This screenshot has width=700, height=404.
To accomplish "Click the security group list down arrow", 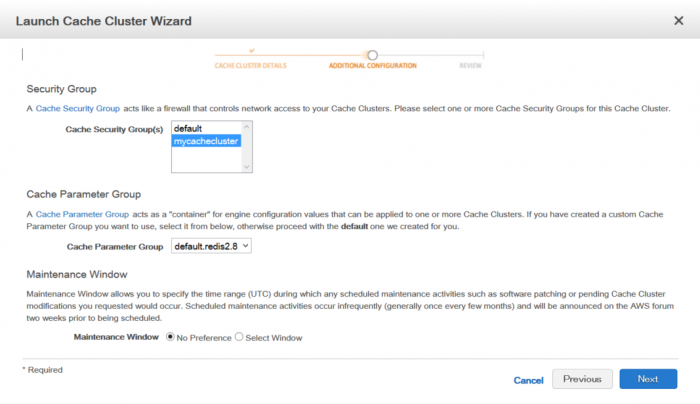I will coord(247,167).
